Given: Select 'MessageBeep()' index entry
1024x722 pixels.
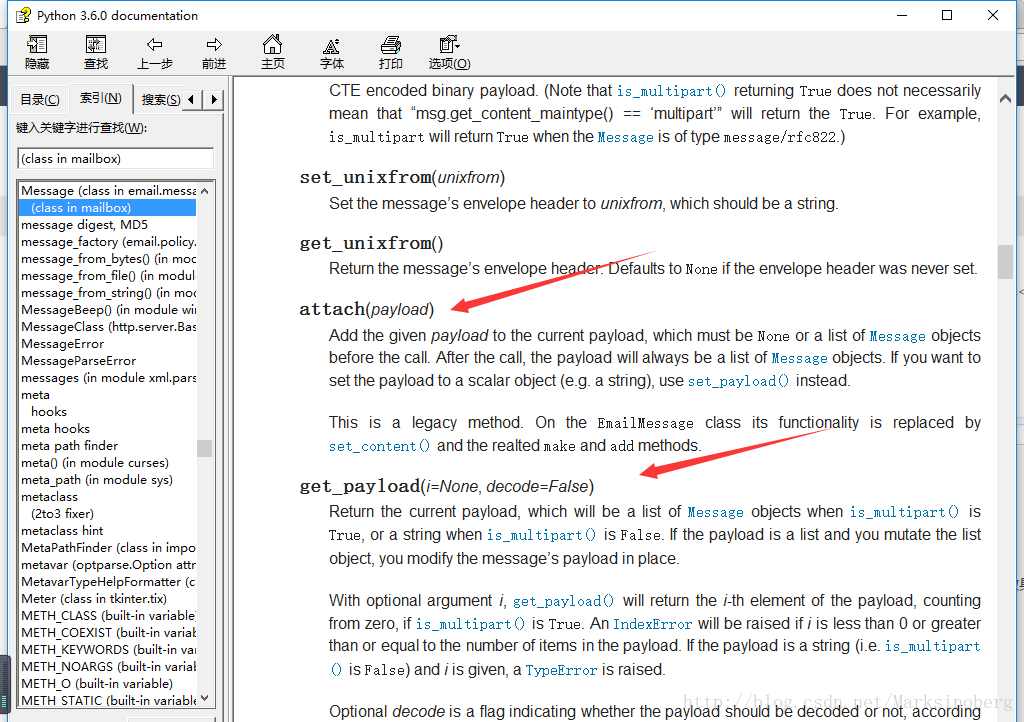Looking at the screenshot, I should tap(108, 309).
